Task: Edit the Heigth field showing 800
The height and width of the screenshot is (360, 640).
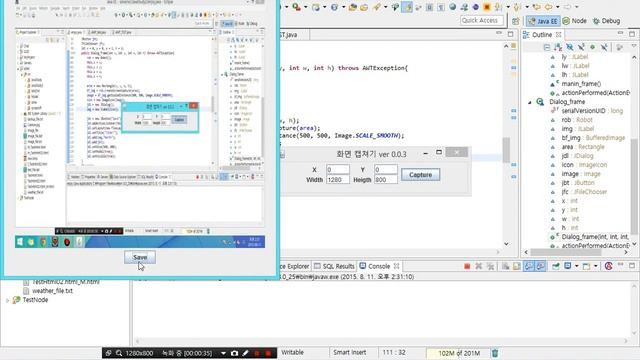Action: pyautogui.click(x=386, y=179)
